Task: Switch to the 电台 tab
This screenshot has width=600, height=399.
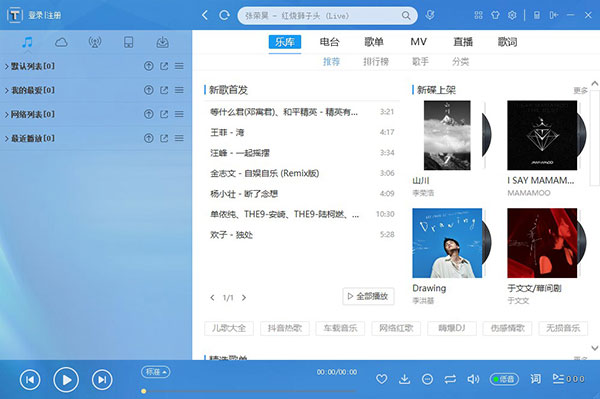Action: click(x=329, y=42)
